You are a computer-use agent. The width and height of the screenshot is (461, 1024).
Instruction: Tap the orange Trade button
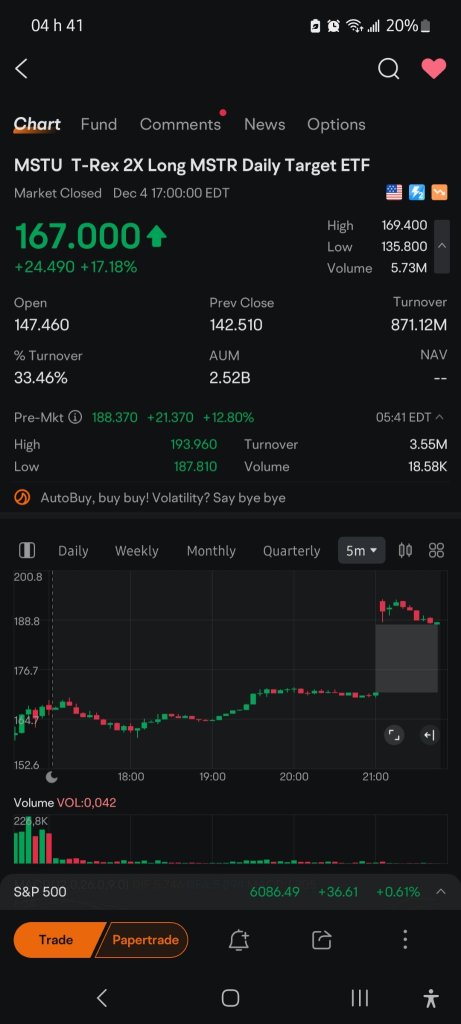coord(56,940)
